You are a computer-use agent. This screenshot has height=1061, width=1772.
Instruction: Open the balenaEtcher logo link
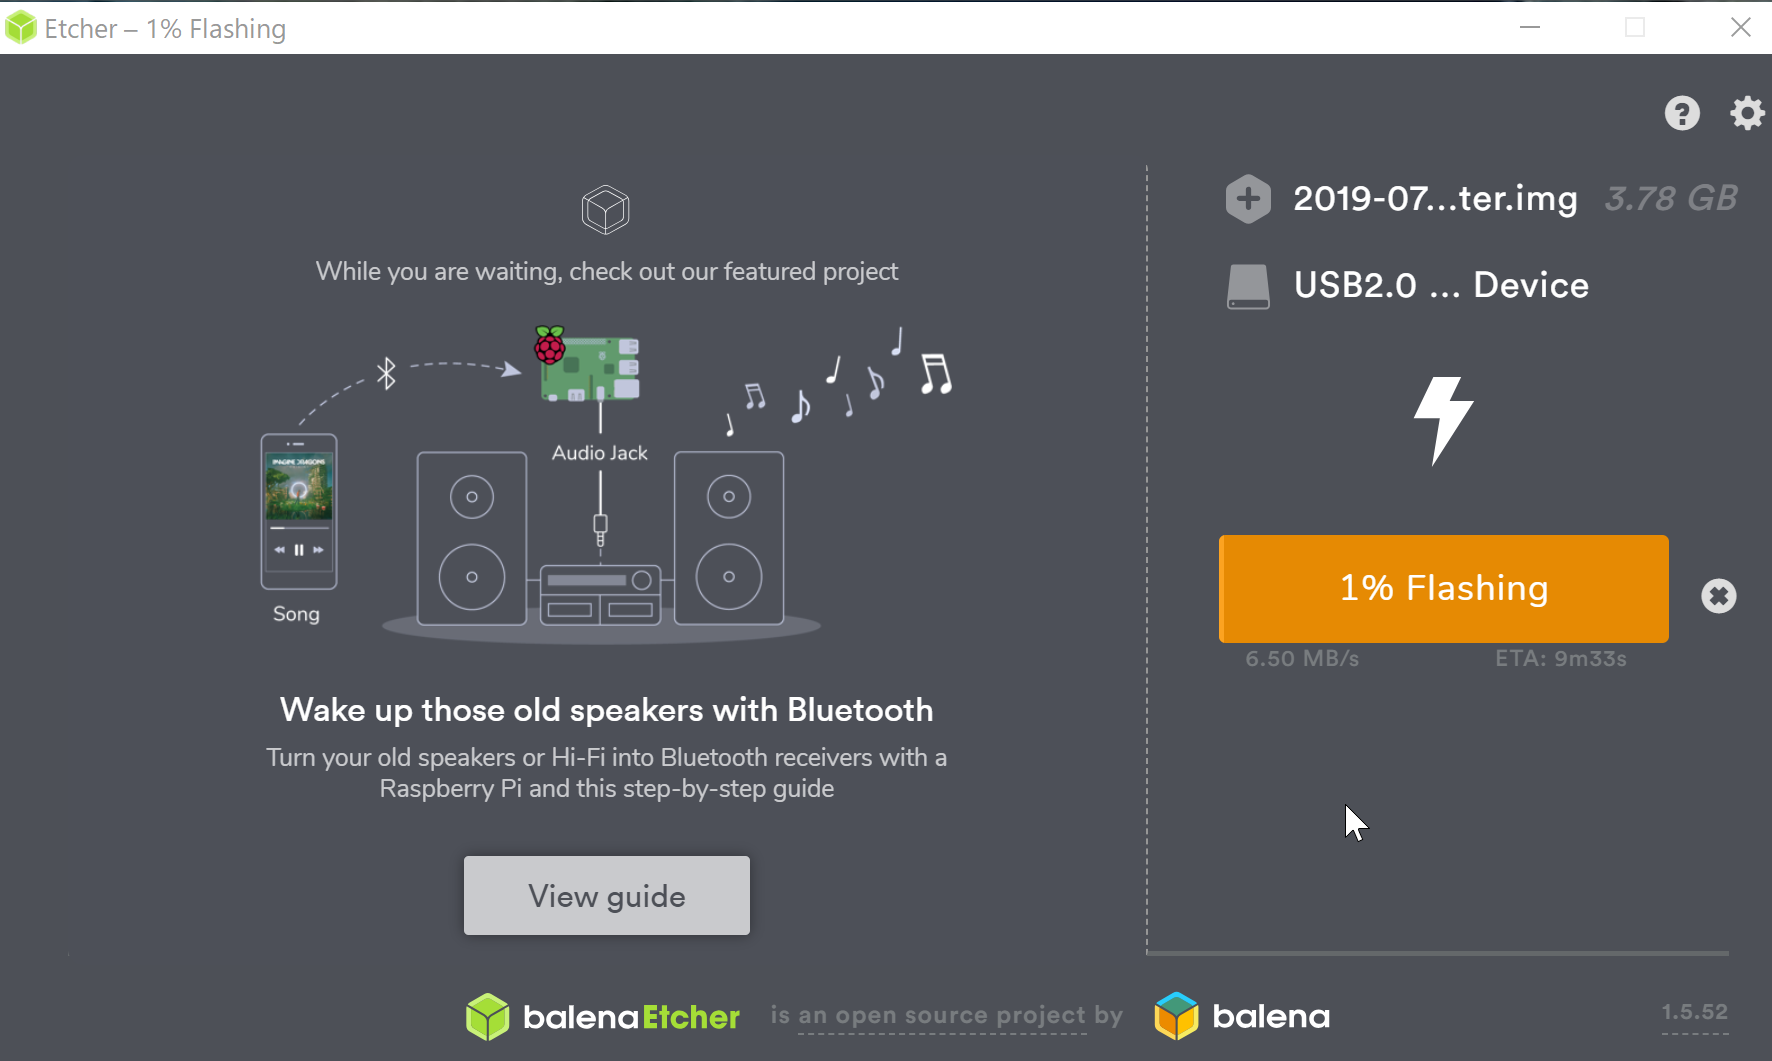click(603, 1017)
